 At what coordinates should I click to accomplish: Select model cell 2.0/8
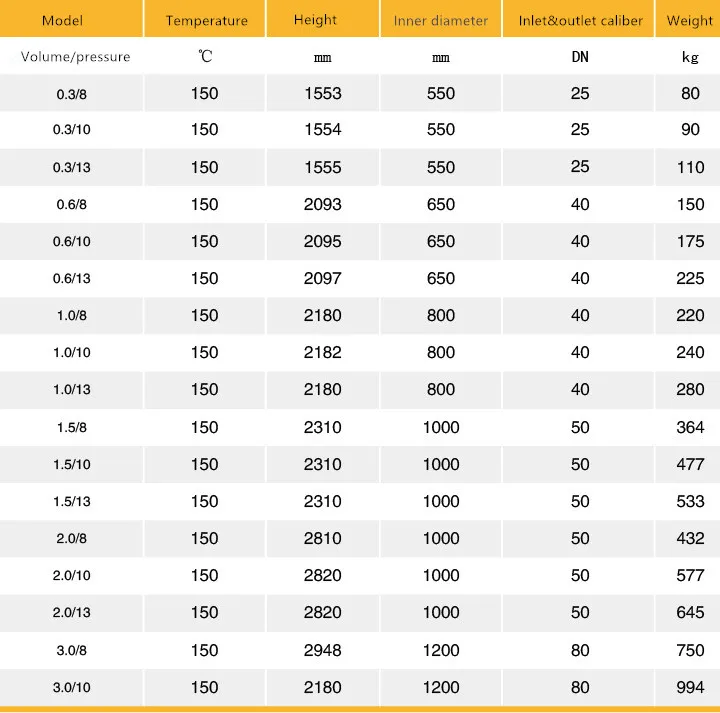(x=72, y=539)
